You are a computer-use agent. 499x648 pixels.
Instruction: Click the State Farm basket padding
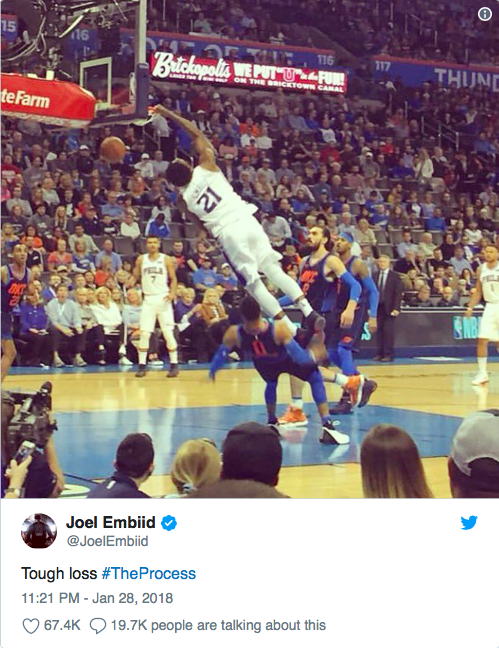click(48, 98)
